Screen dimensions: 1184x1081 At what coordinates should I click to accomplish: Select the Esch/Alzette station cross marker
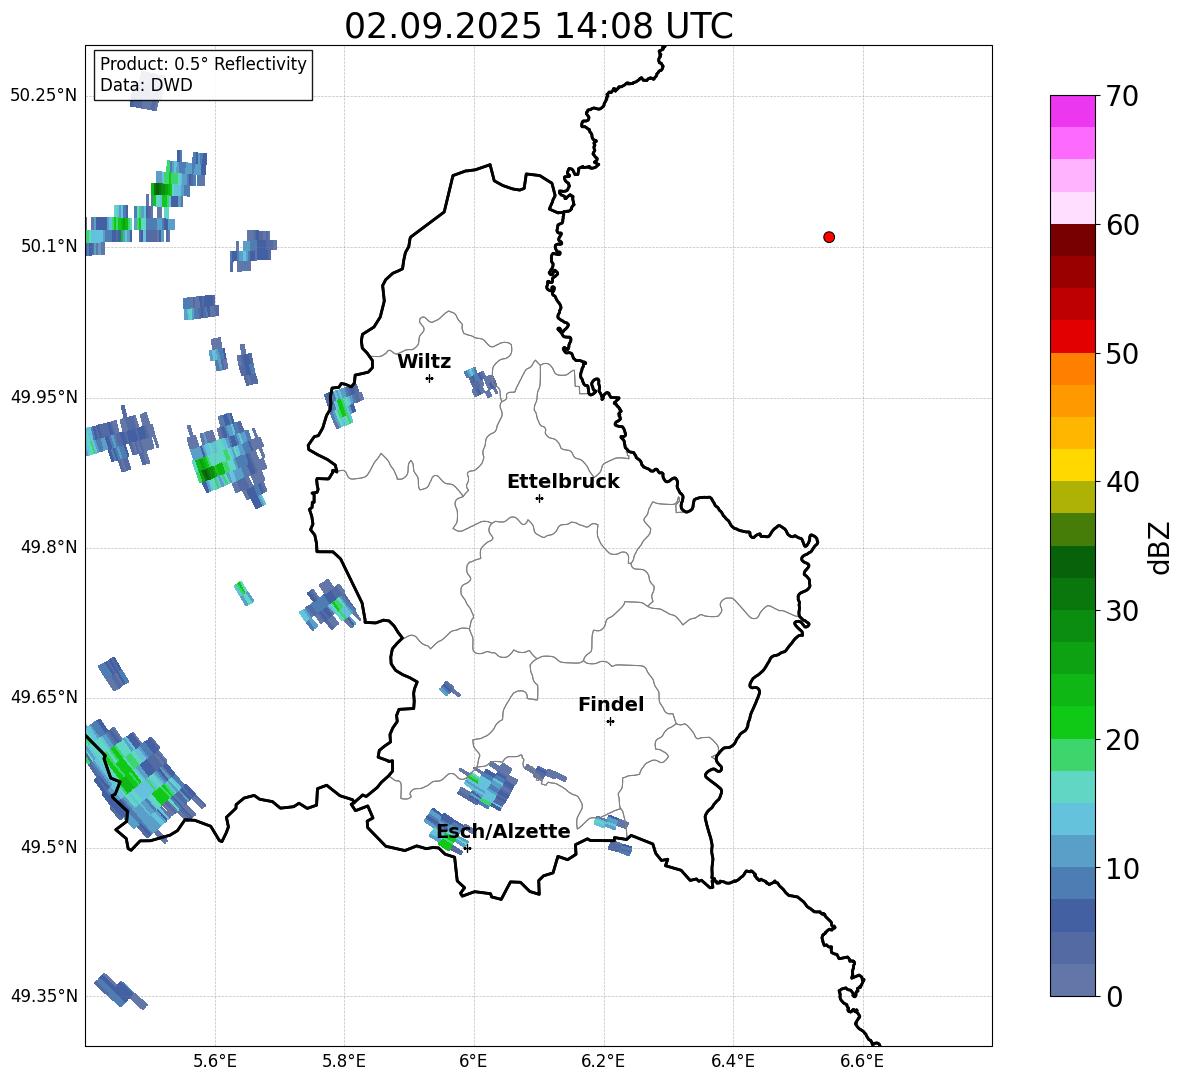467,848
